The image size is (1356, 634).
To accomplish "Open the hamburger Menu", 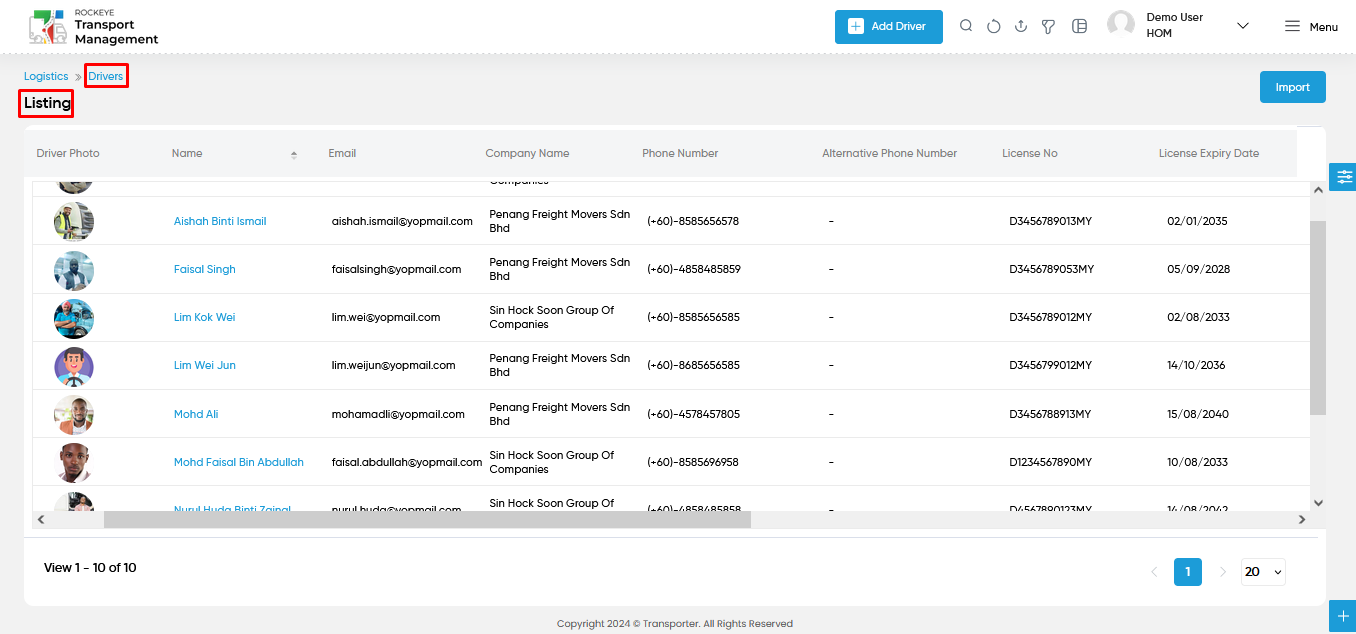I will pyautogui.click(x=1311, y=27).
